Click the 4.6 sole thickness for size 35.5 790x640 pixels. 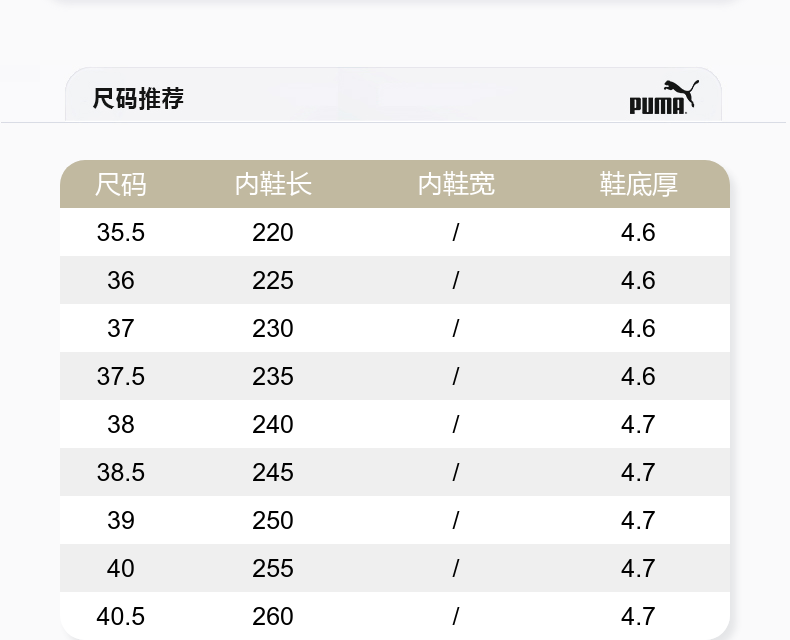click(638, 233)
